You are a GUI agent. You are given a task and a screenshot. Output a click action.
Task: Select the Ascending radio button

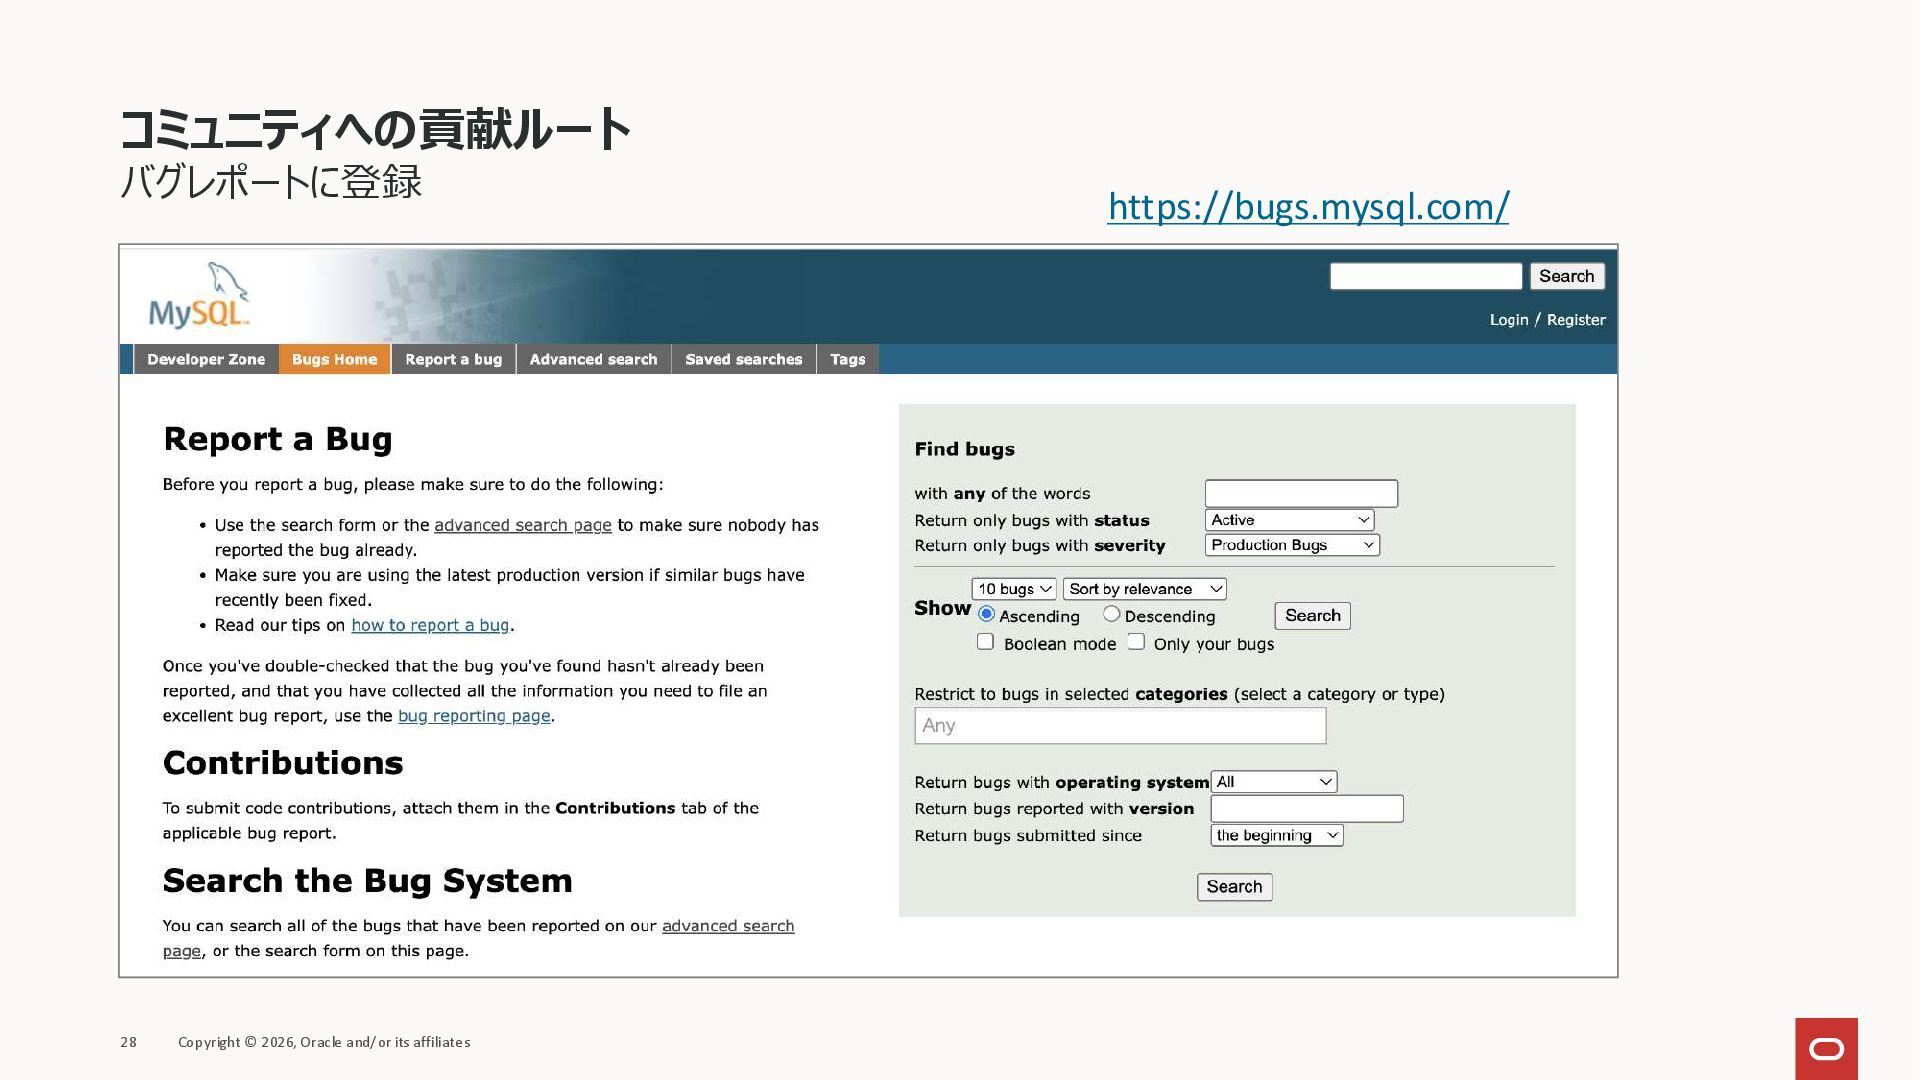(987, 614)
